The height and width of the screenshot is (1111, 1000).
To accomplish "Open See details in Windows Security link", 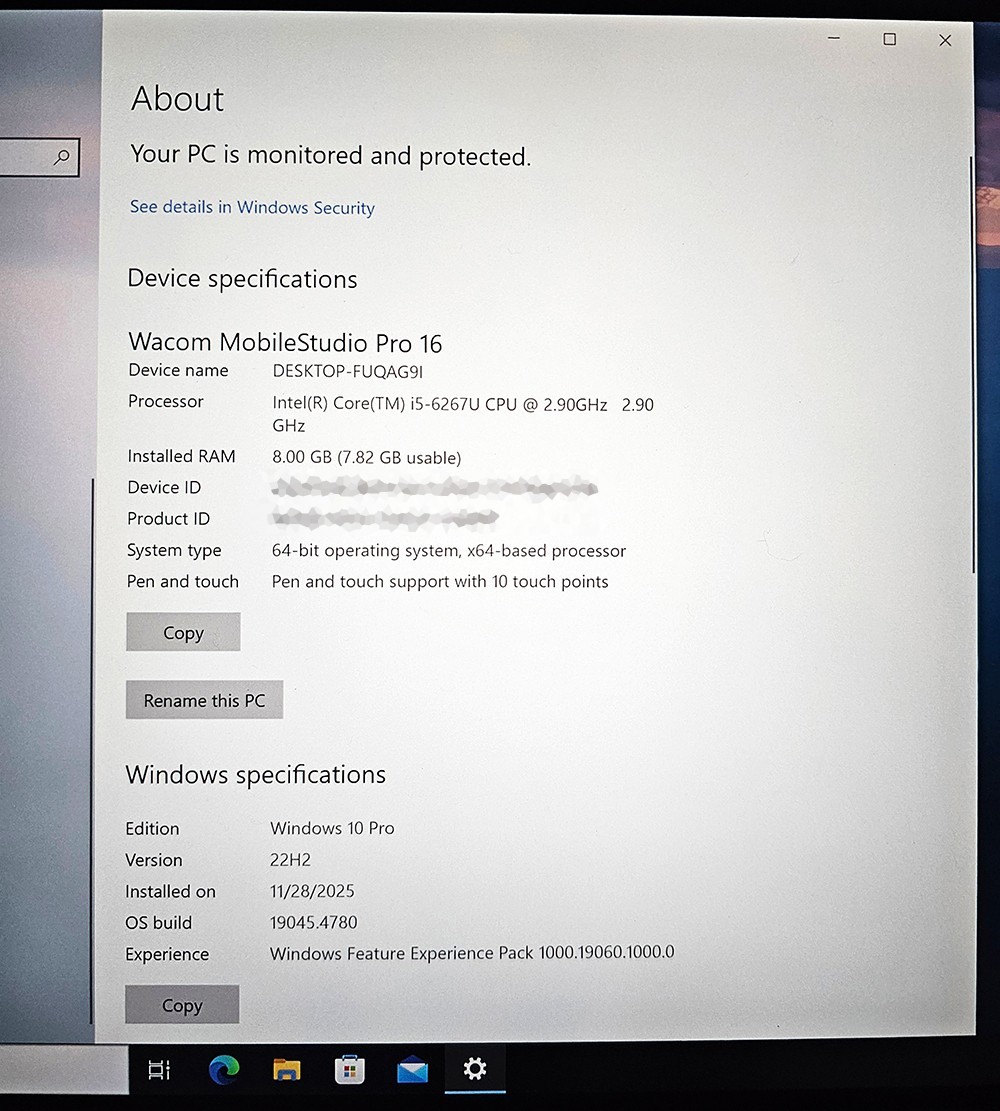I will (252, 207).
